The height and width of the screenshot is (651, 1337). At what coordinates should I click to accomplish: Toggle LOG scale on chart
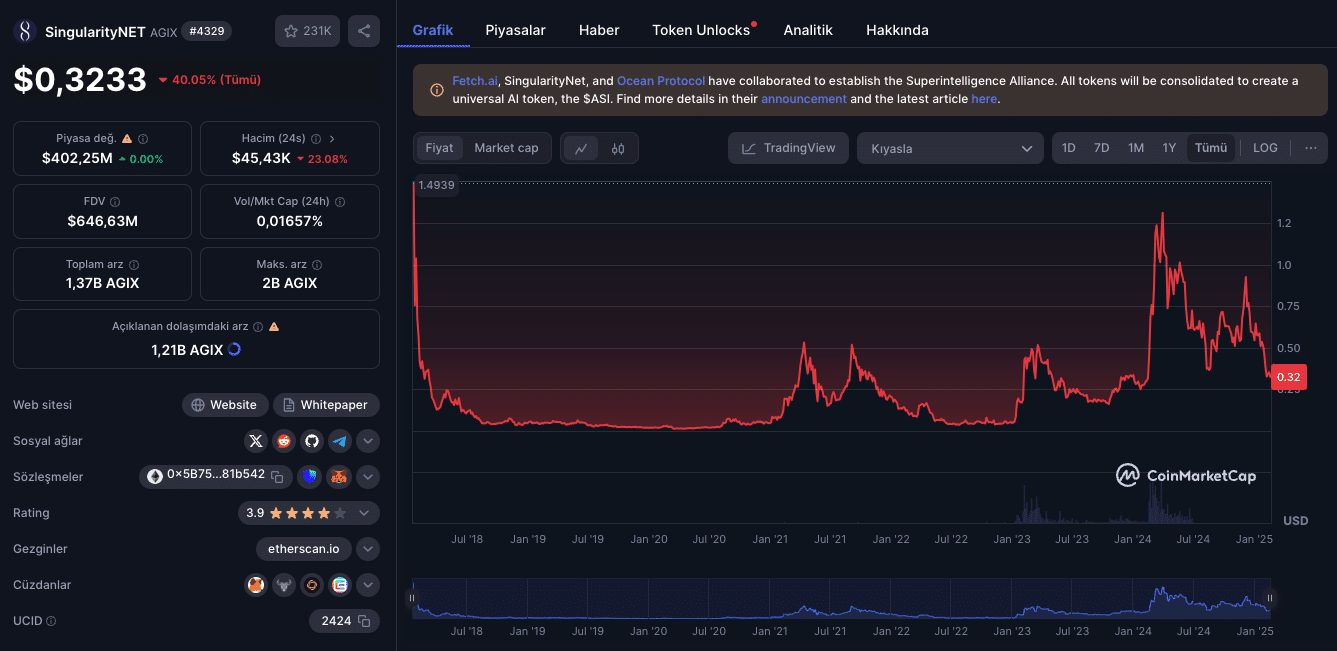pos(1265,148)
